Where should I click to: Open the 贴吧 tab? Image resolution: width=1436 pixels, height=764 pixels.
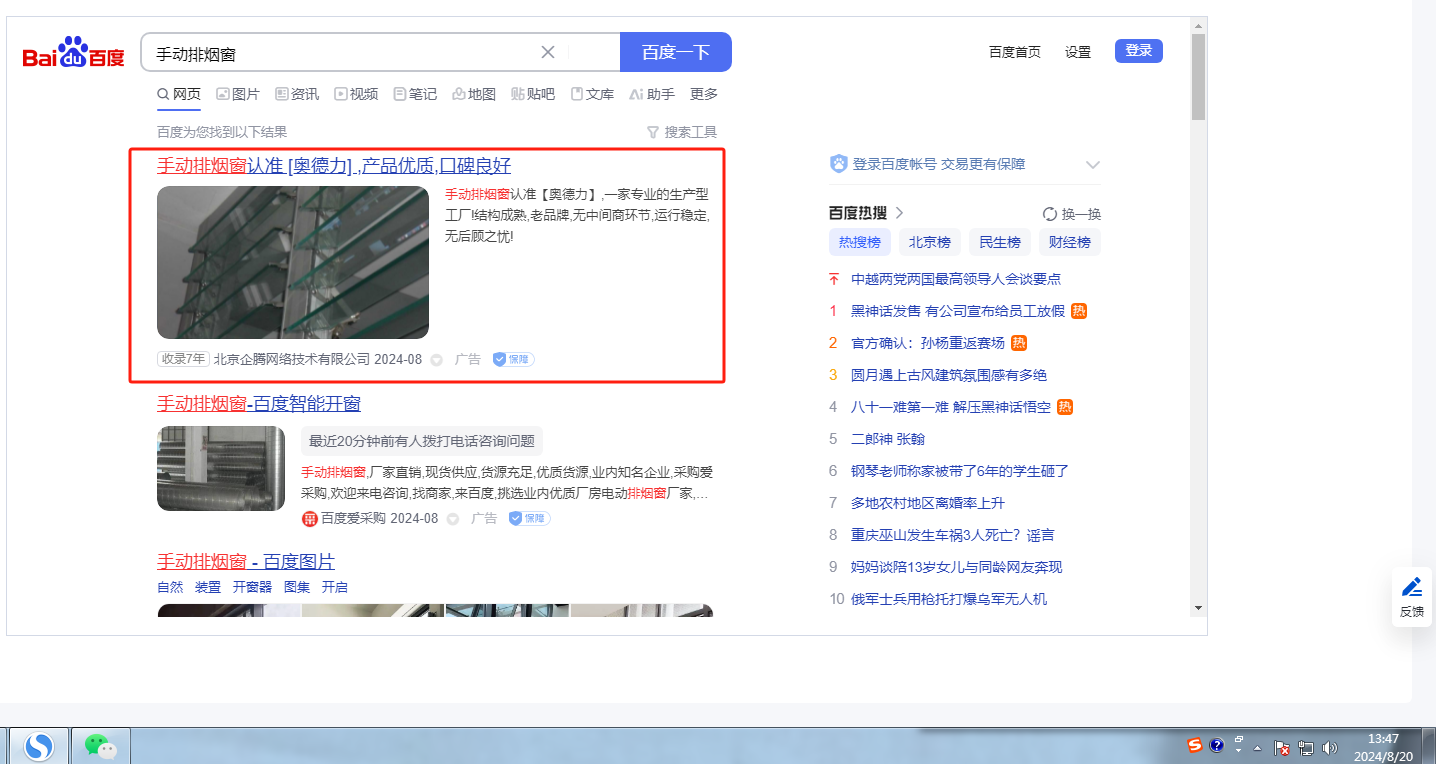pos(533,94)
